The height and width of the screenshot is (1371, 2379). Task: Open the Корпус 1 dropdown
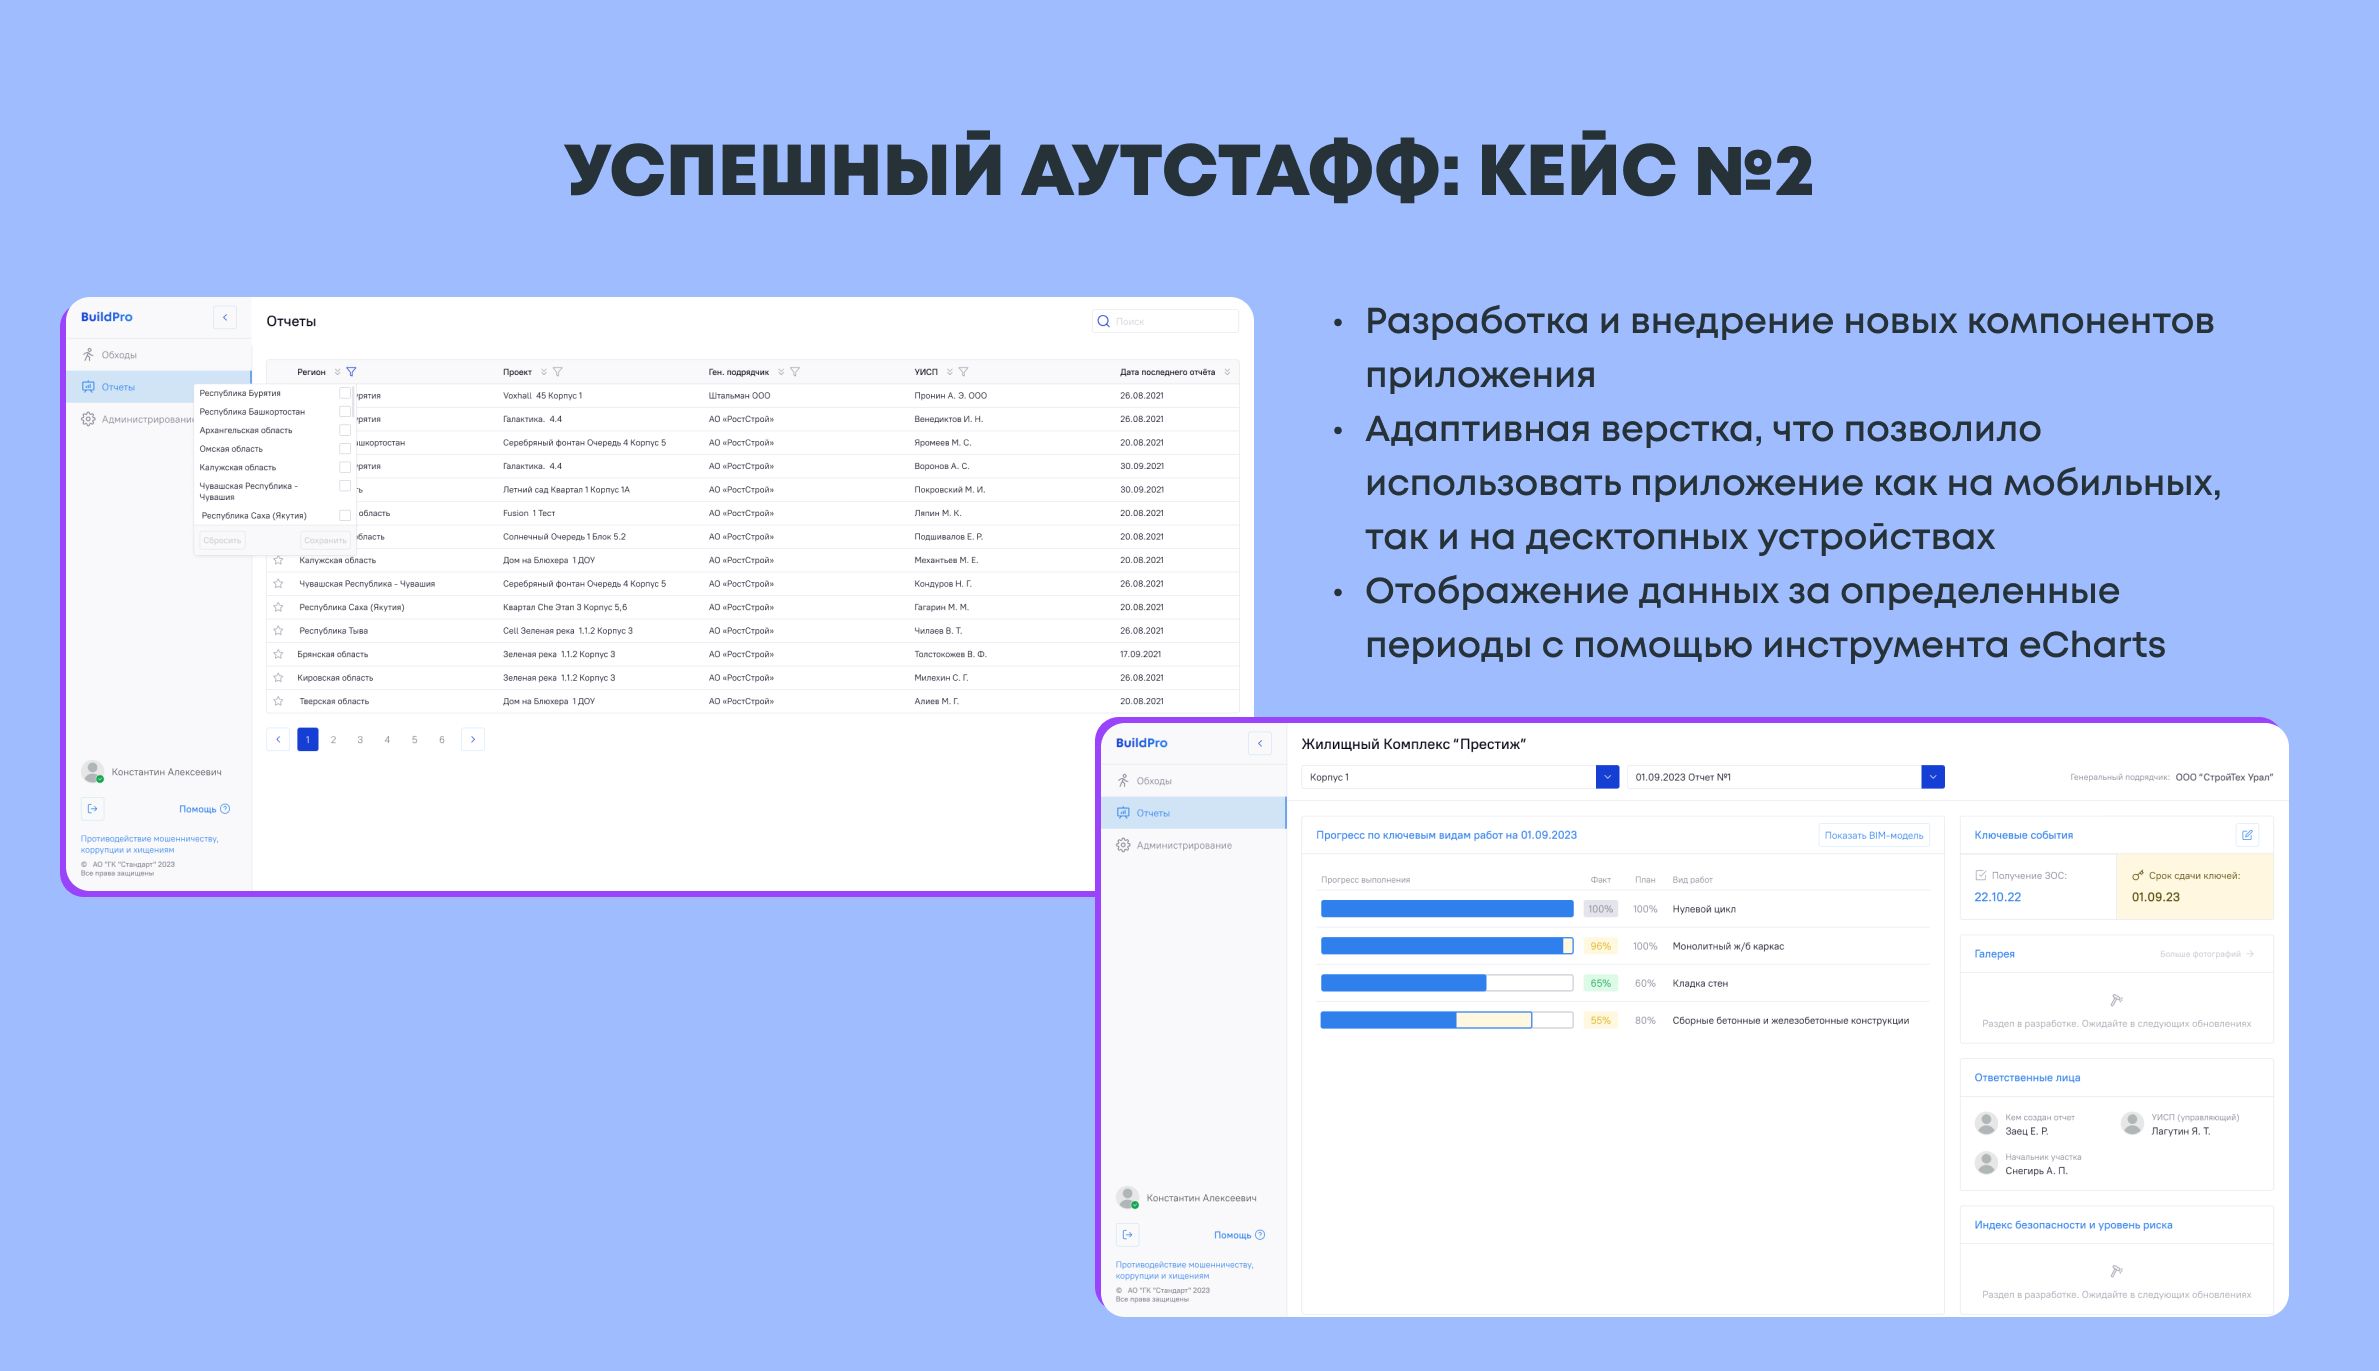(x=1607, y=777)
